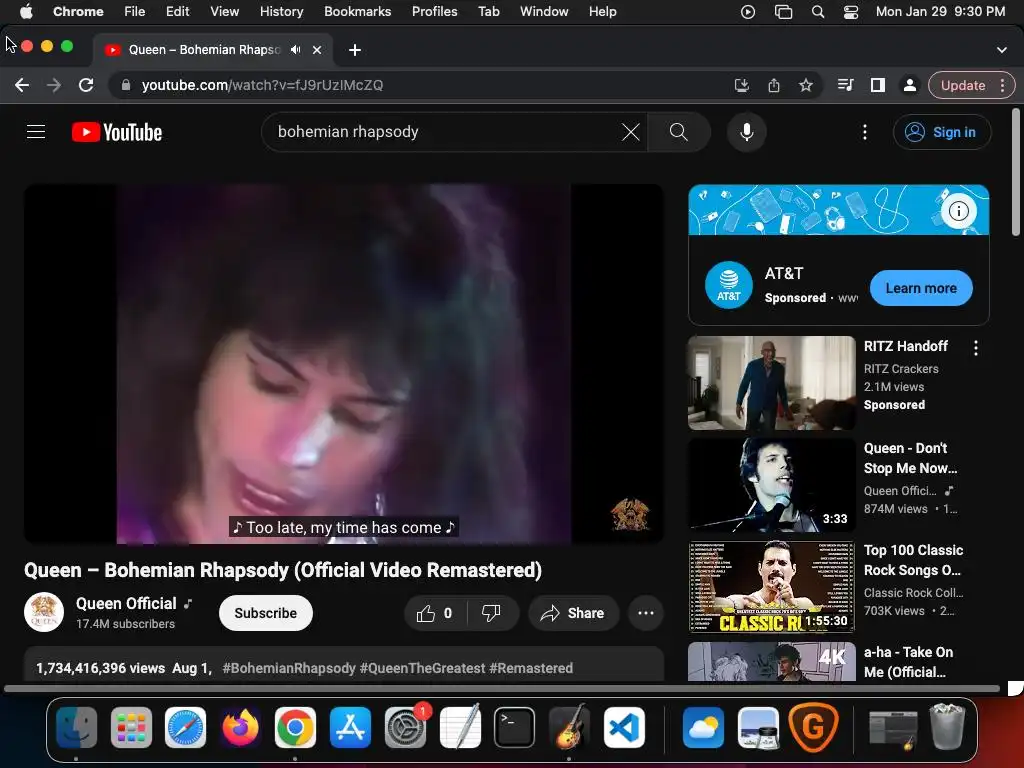Clear the search text with the X
The height and width of the screenshot is (768, 1024).
click(630, 132)
